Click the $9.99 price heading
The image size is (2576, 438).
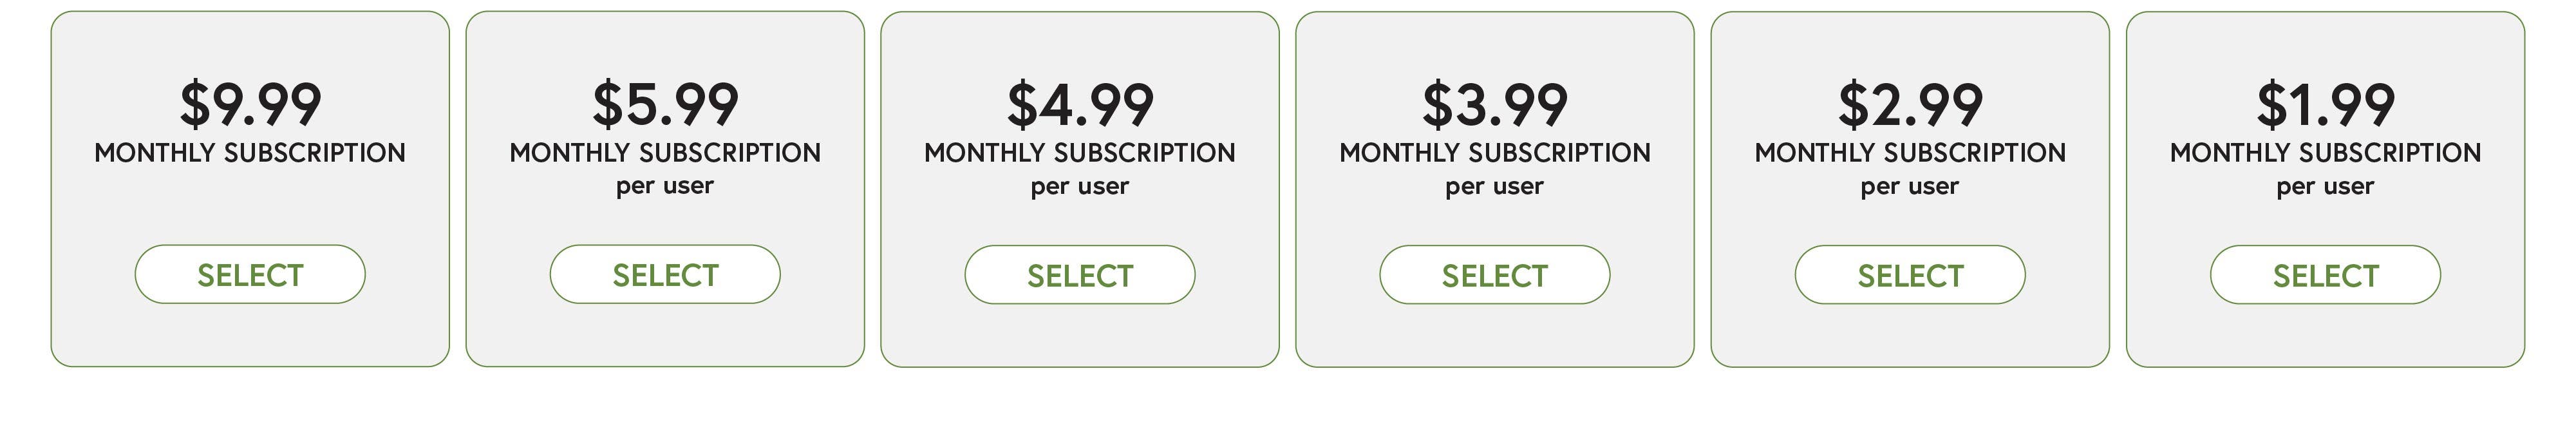(x=250, y=104)
